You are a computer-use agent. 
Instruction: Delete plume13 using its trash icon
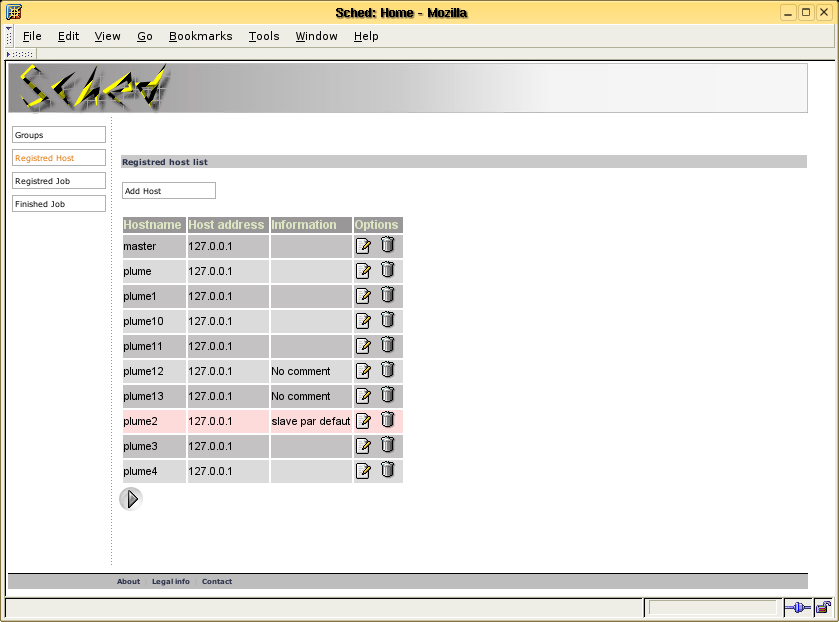(388, 395)
